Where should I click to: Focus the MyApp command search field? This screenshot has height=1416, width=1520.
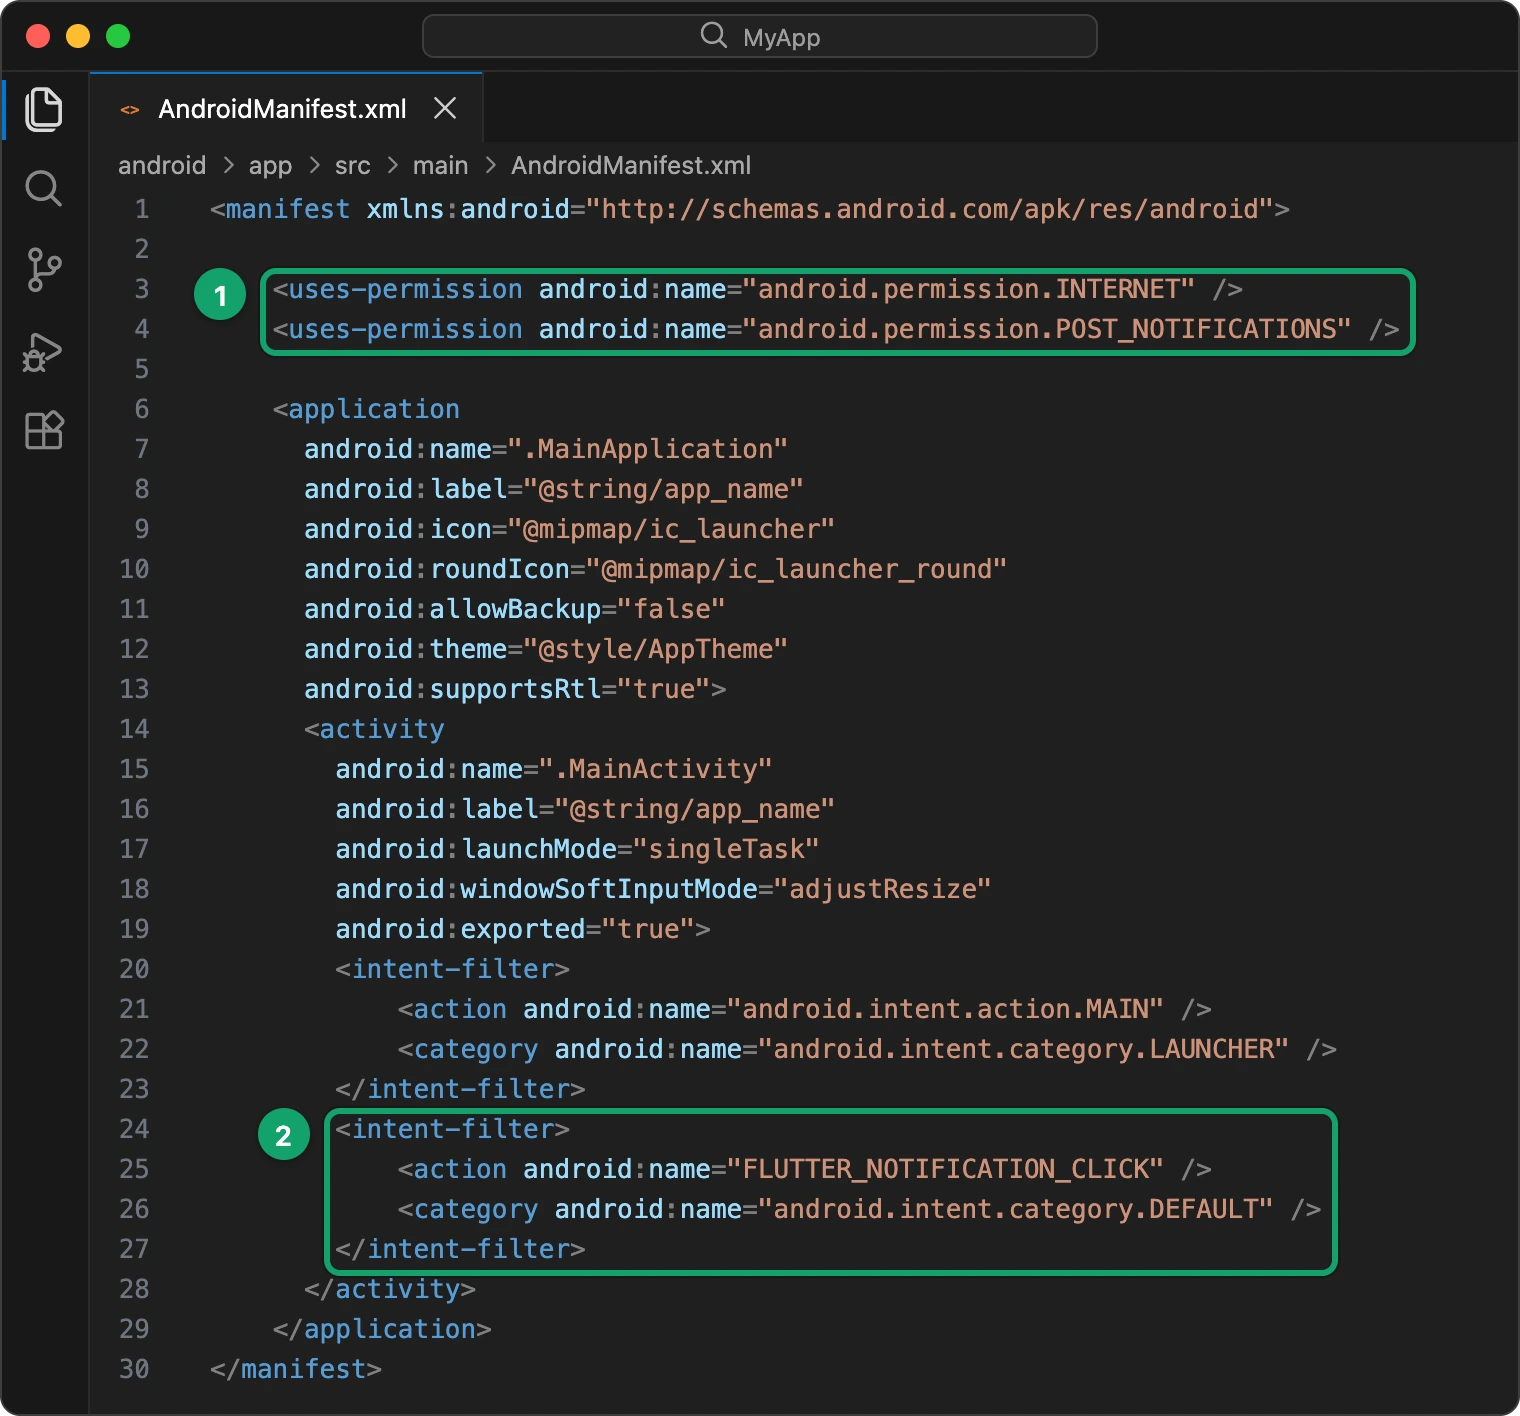760,36
